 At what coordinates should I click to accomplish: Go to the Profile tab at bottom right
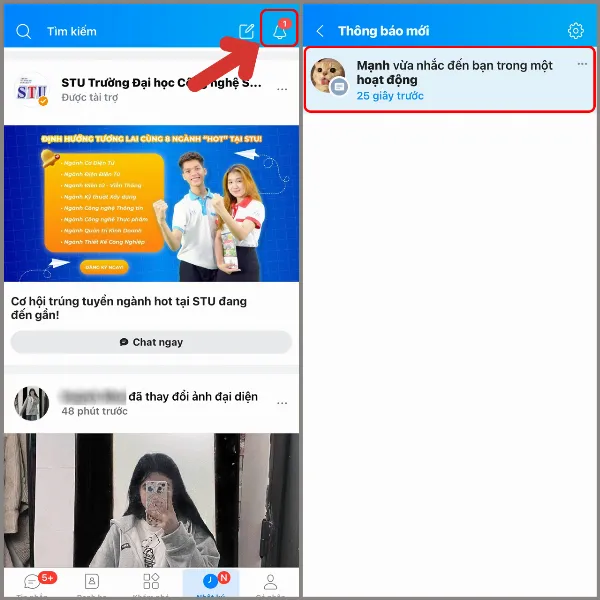(269, 582)
